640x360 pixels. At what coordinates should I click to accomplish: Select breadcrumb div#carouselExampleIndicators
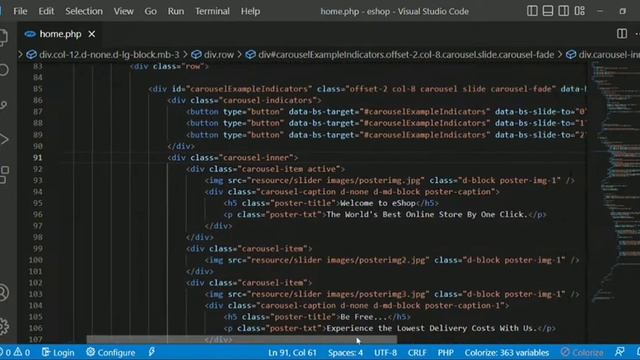click(x=406, y=55)
